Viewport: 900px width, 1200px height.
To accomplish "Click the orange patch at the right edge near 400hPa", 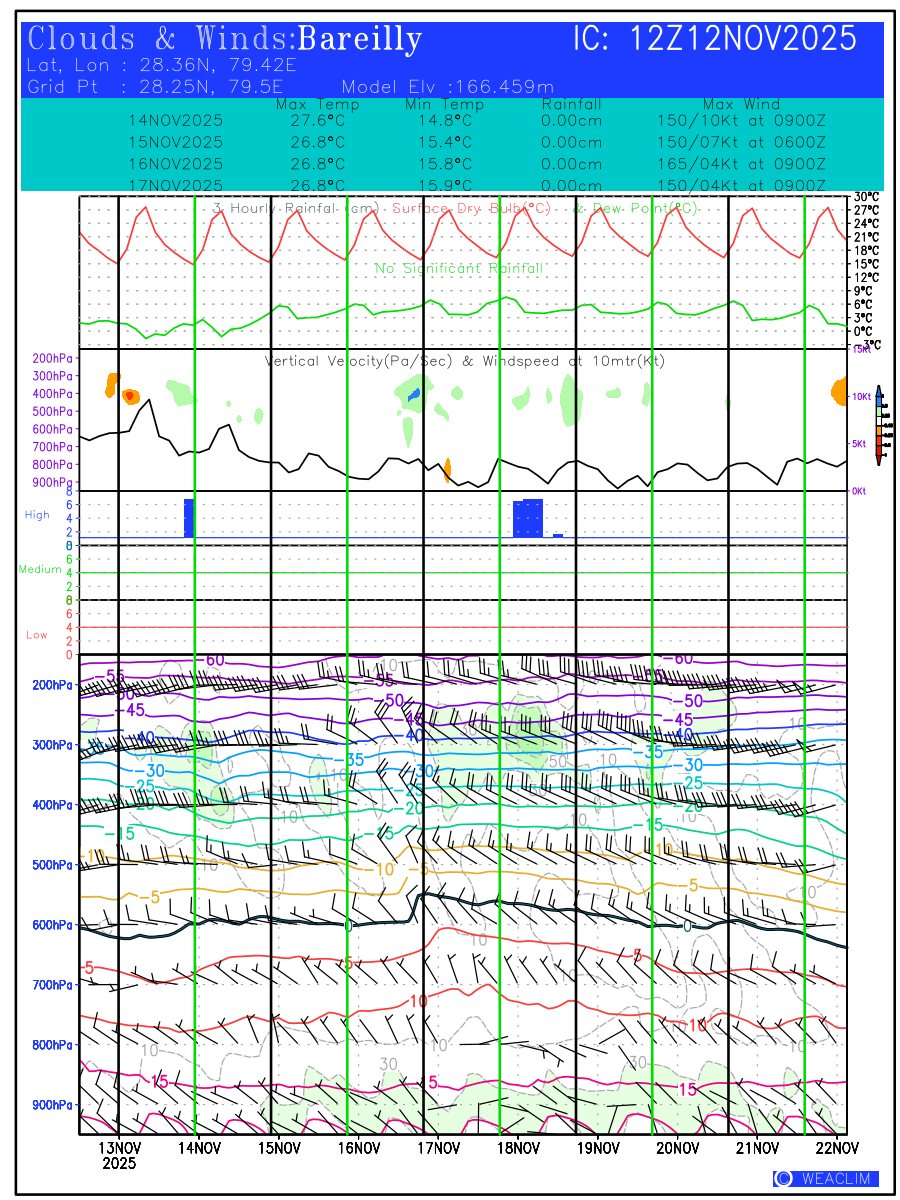I will tap(838, 392).
